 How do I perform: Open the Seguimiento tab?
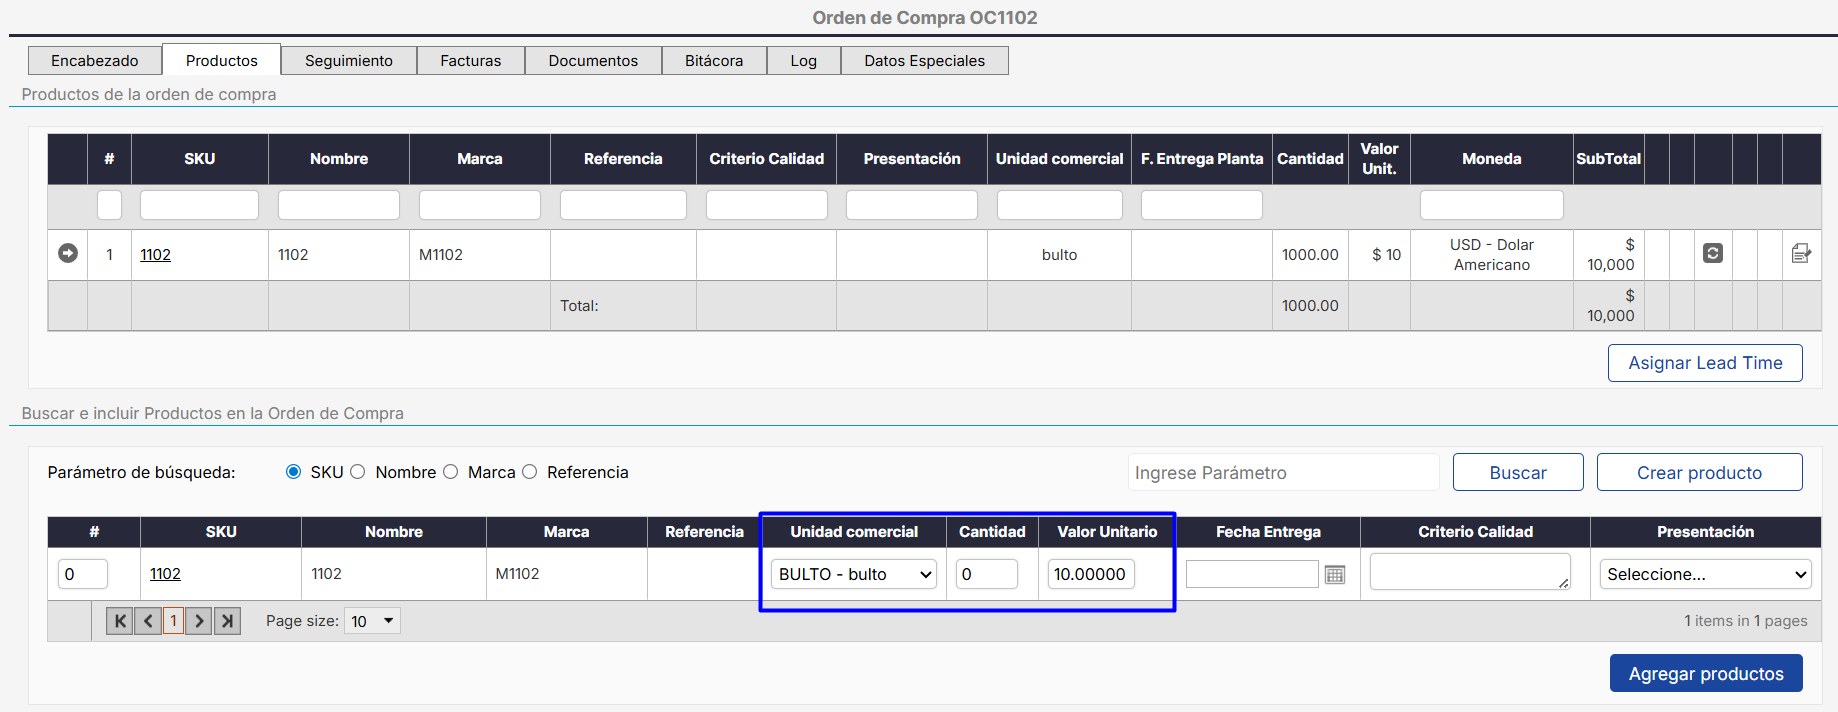coord(348,61)
